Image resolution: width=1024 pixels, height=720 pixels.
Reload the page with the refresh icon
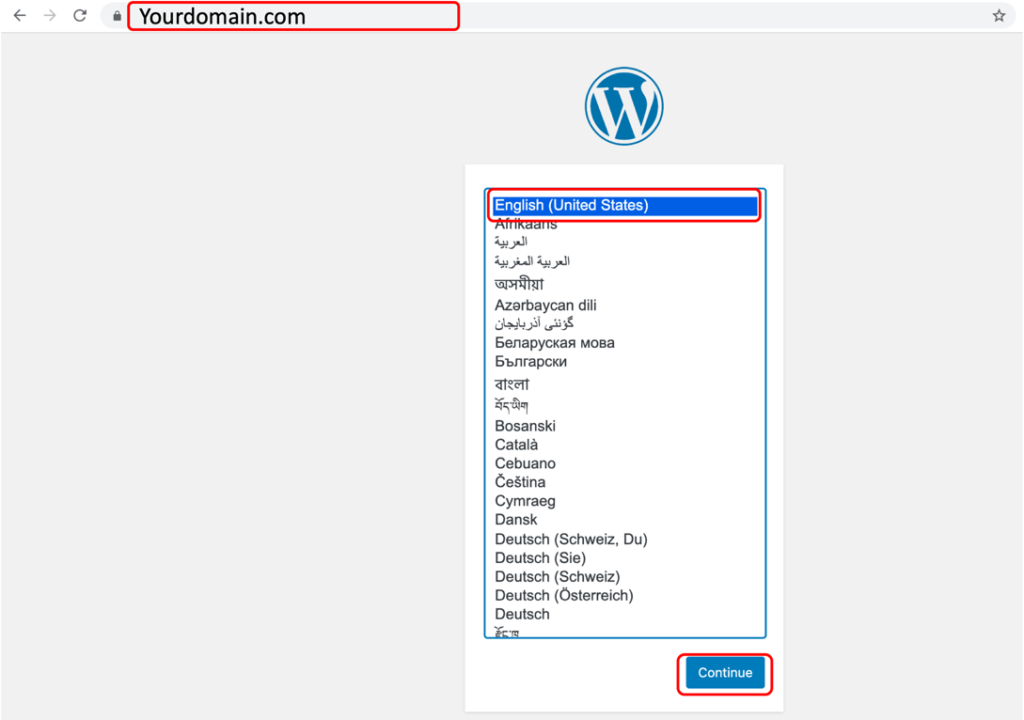coord(80,16)
